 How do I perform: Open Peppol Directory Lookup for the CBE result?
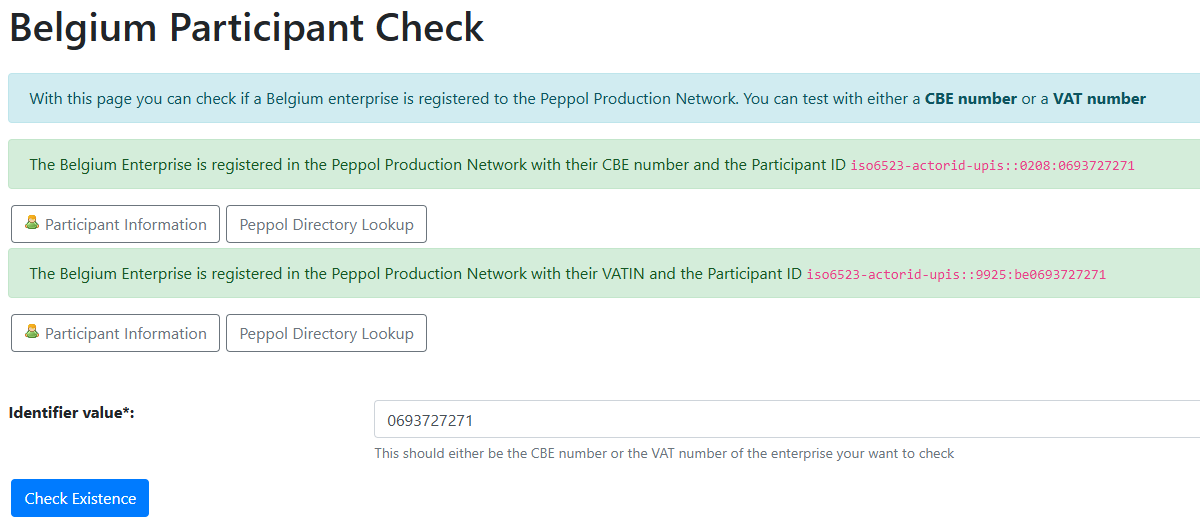[x=326, y=225]
